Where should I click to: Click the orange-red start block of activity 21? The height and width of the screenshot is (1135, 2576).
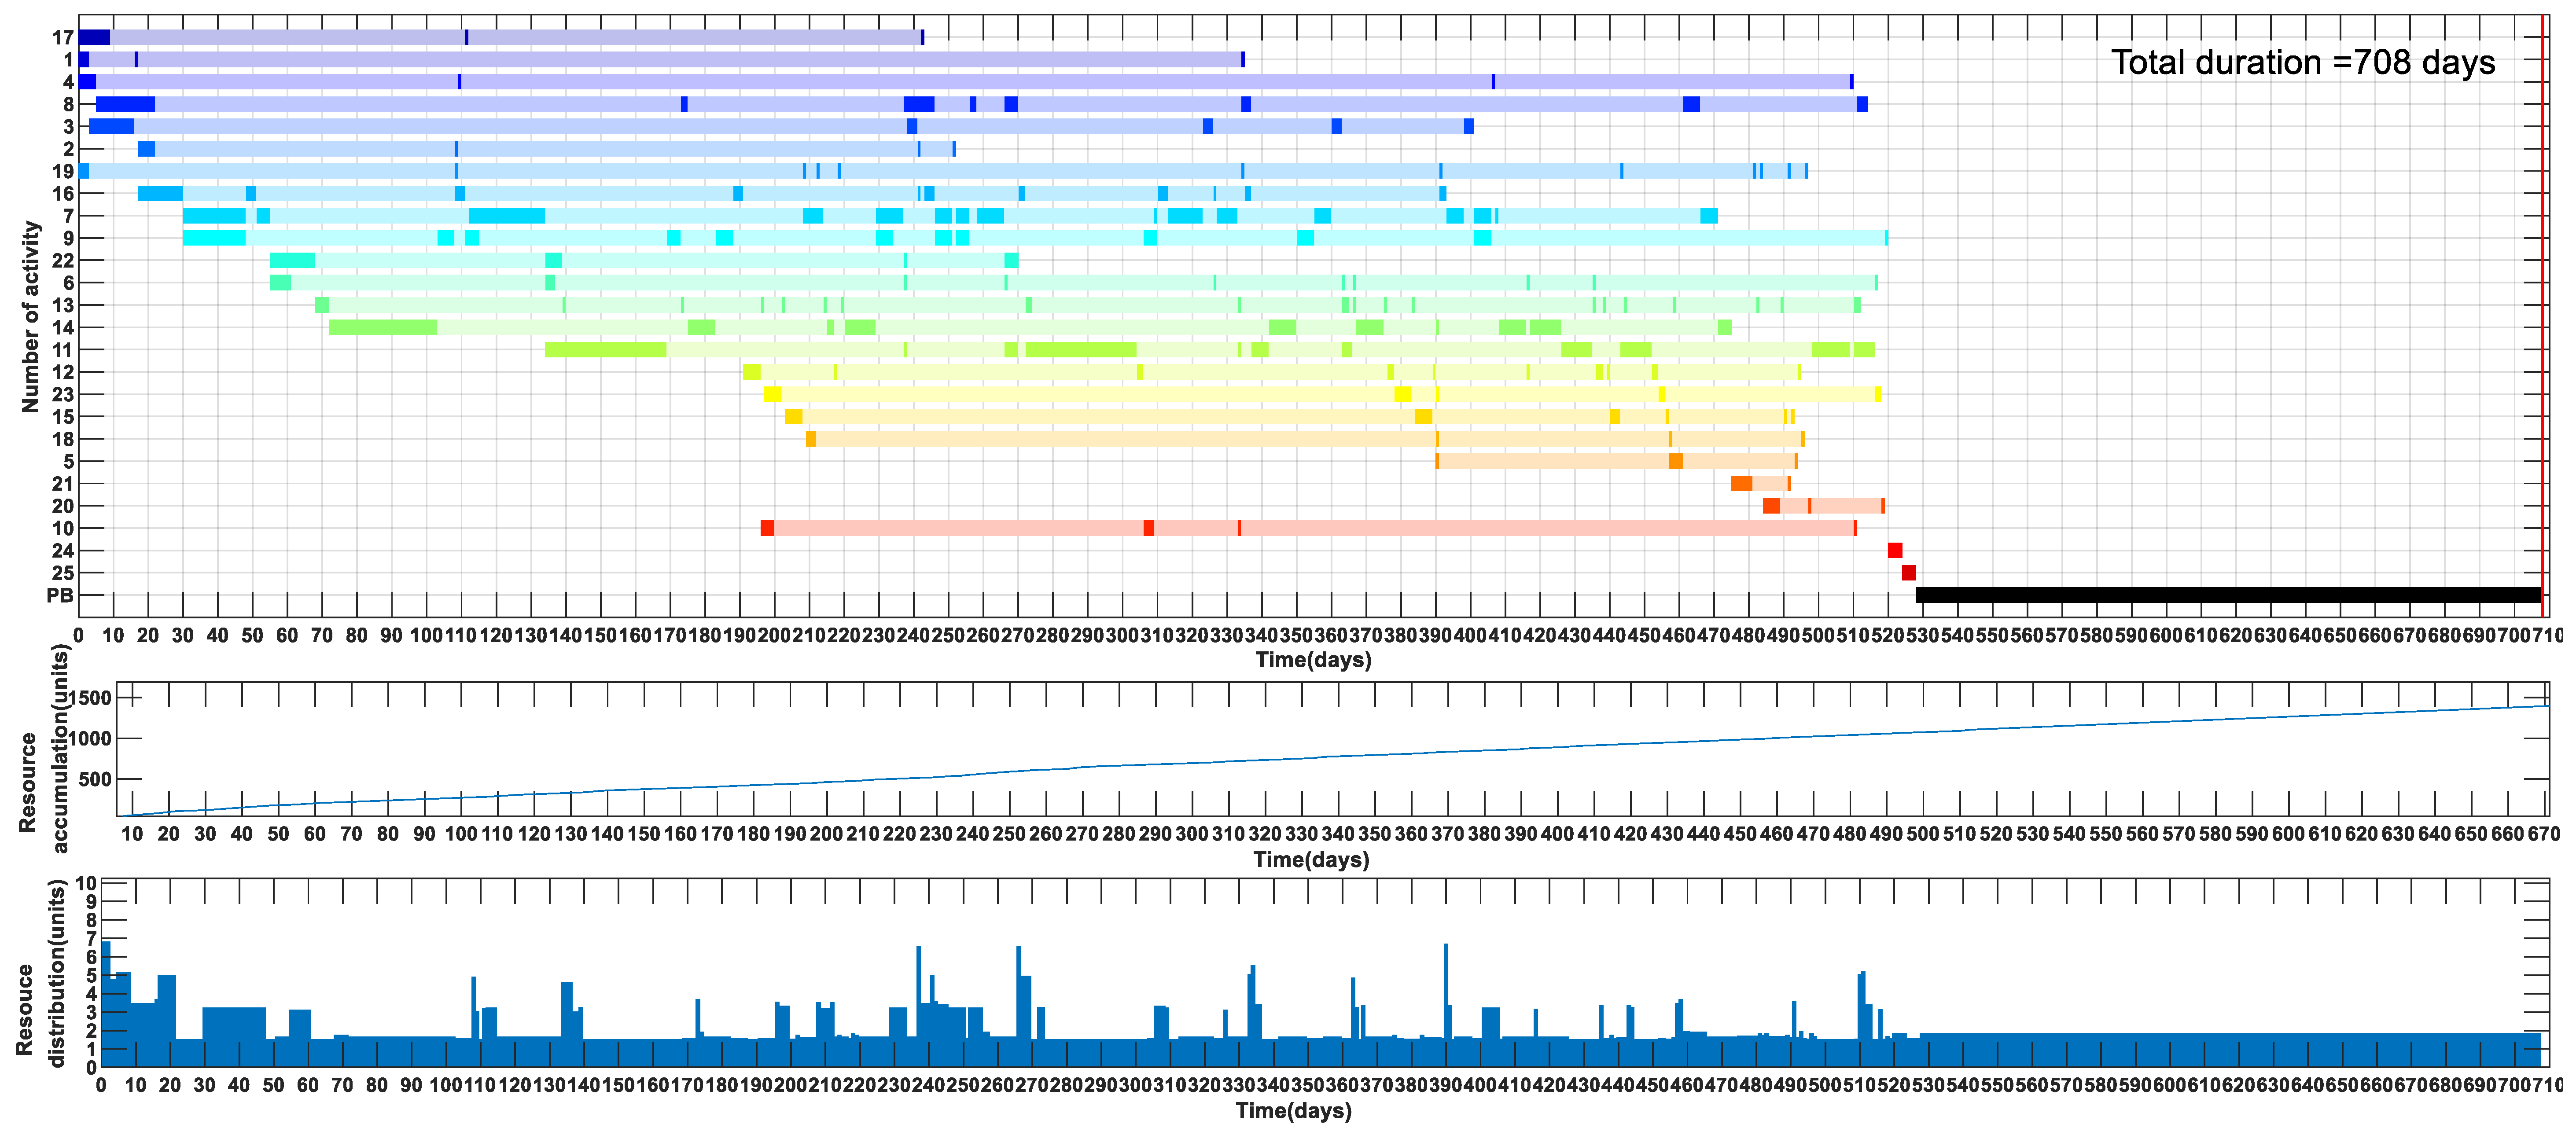tap(1741, 484)
